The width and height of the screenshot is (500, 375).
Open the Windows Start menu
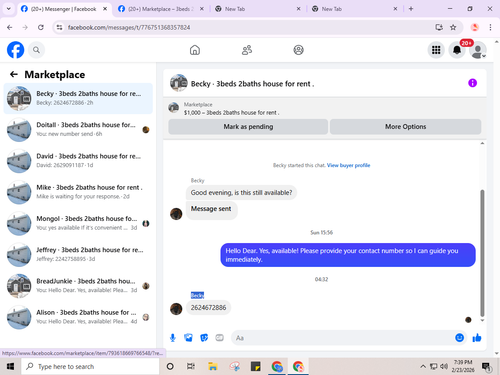click(x=10, y=367)
